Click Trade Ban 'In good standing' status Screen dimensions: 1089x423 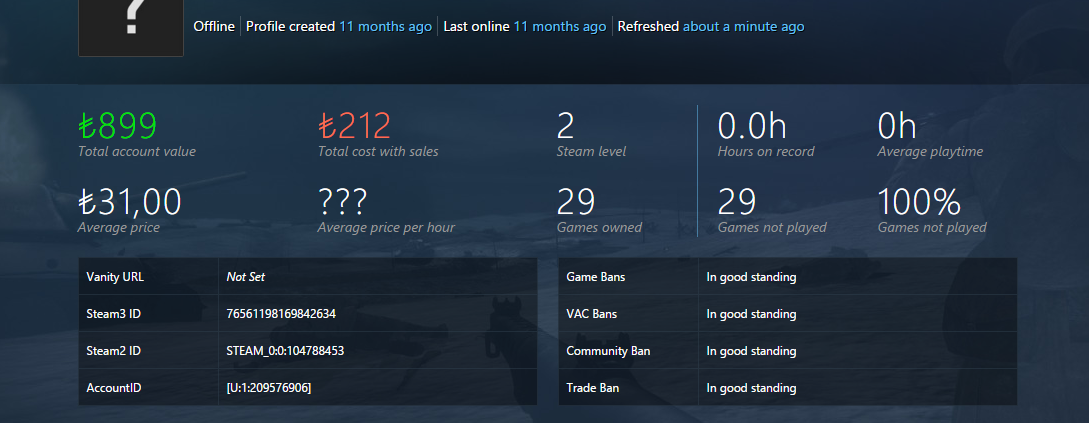tap(751, 388)
